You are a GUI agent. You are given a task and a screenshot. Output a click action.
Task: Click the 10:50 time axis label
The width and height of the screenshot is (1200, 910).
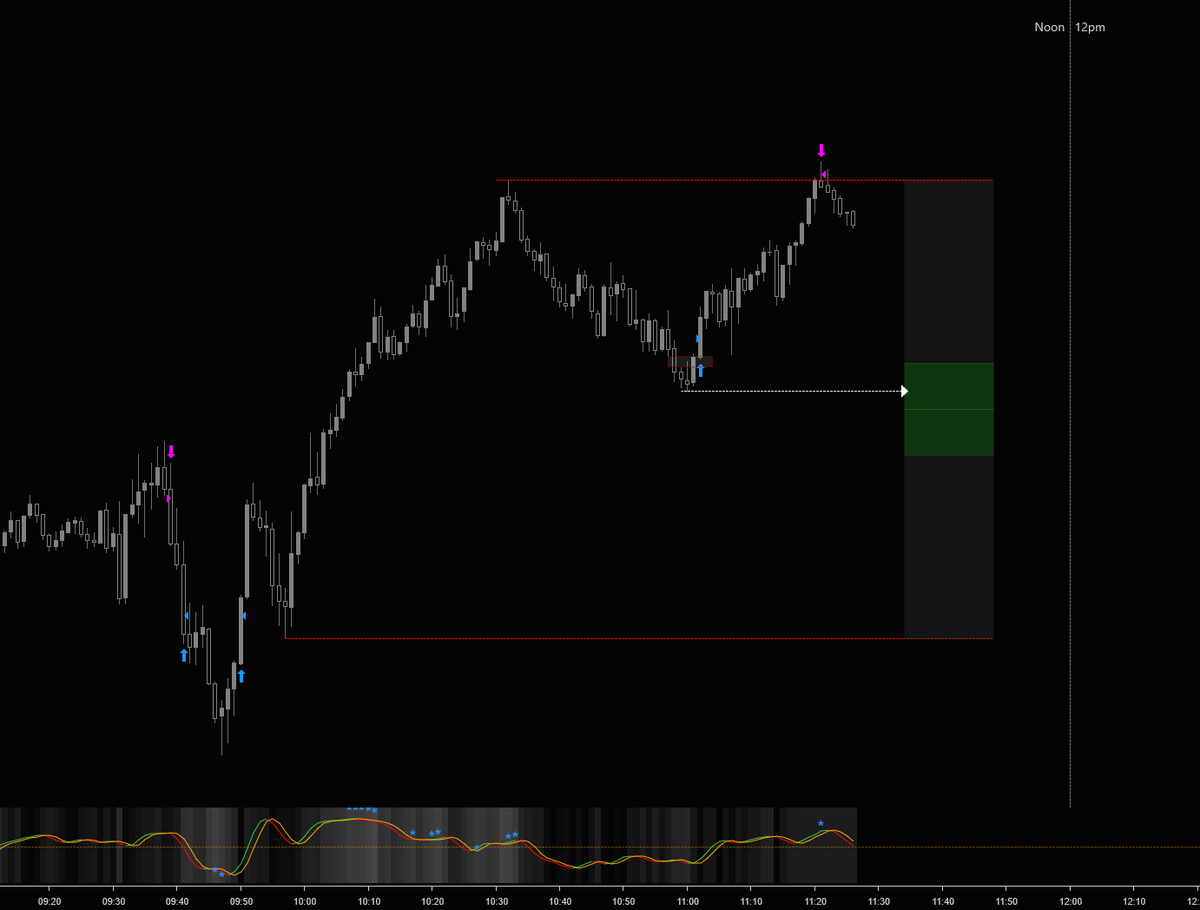[x=623, y=900]
